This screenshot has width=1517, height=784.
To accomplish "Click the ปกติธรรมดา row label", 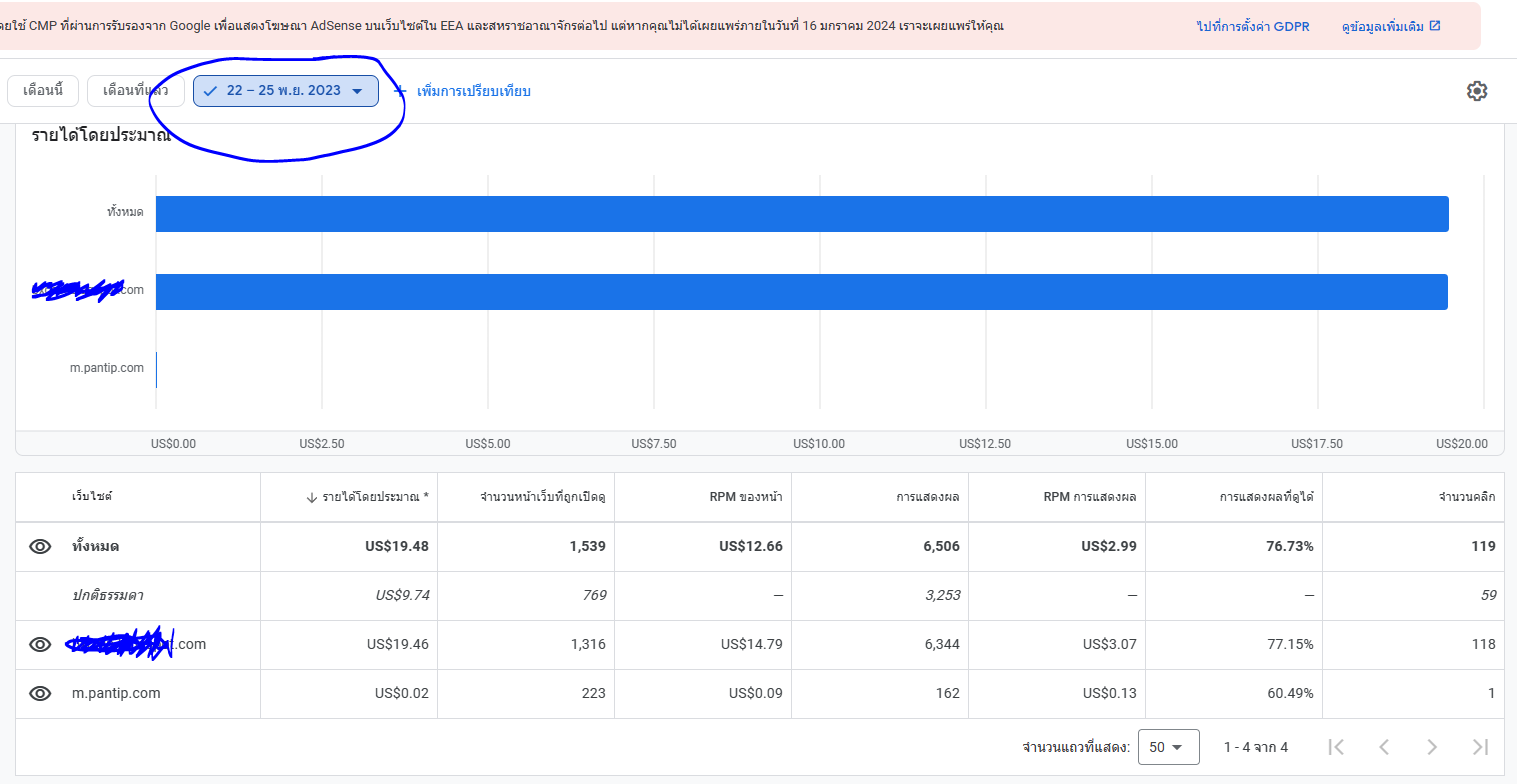I will pos(108,595).
